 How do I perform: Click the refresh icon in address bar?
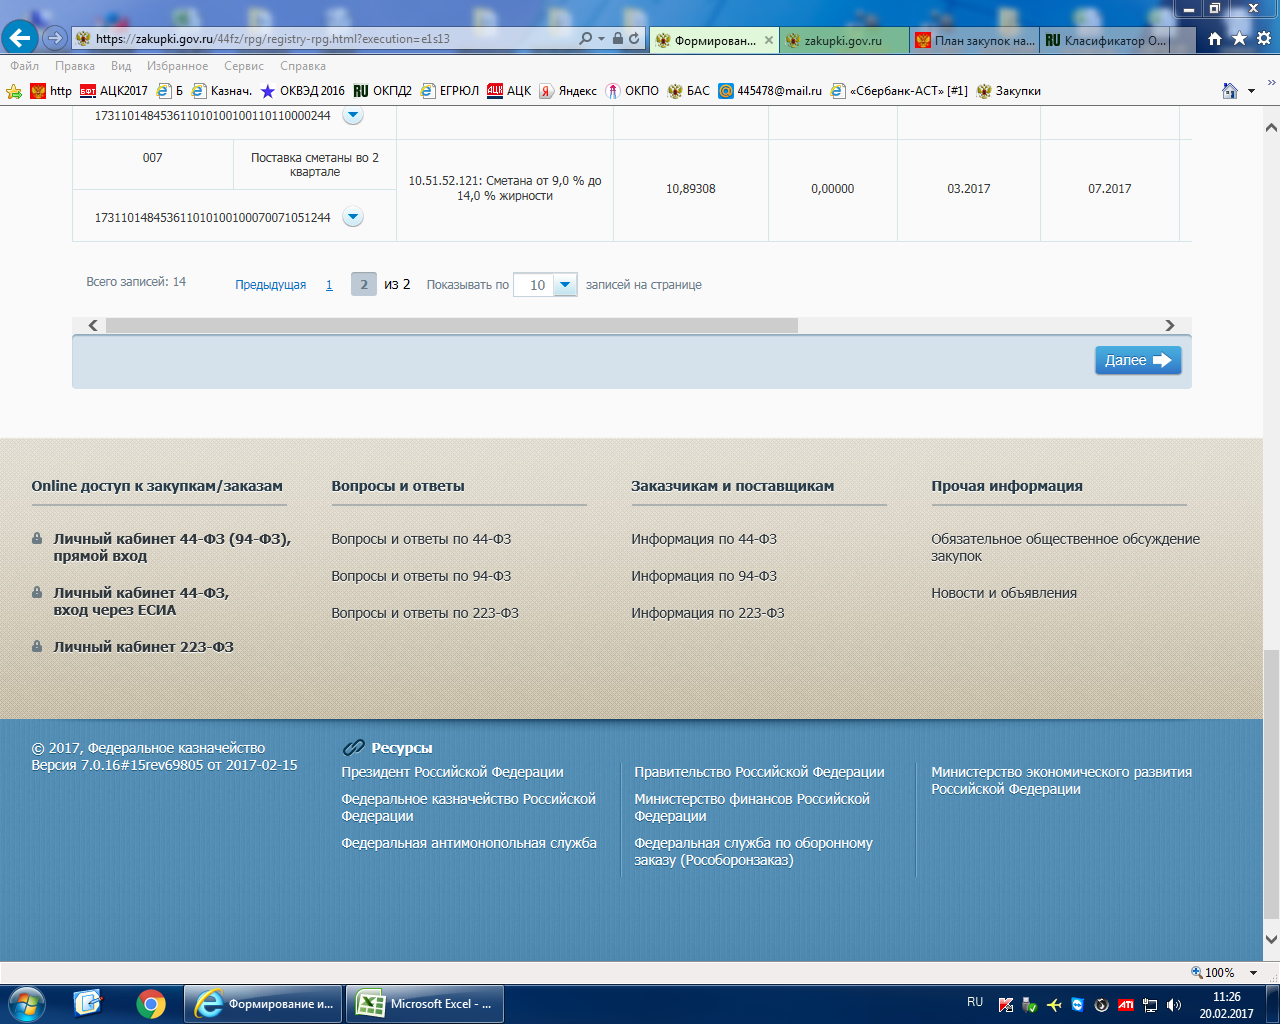[634, 39]
